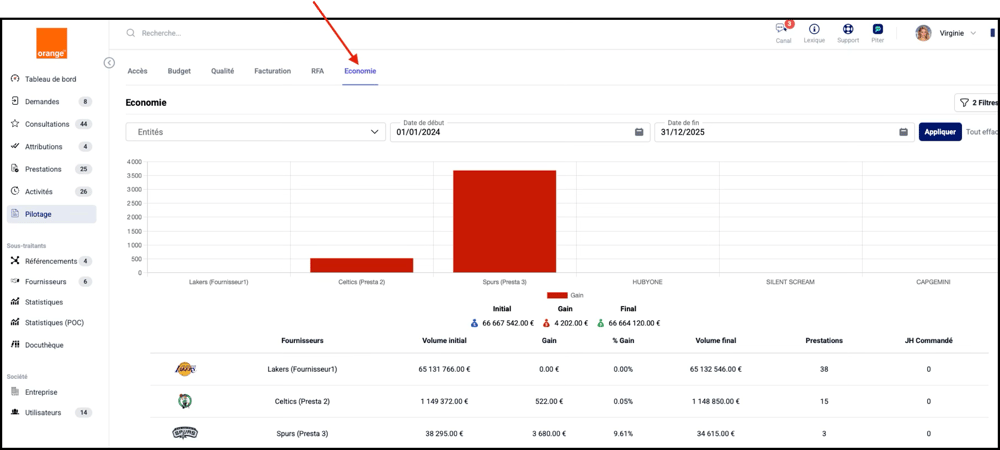1000x450 pixels.
Task: Click the Consultations star icon
Action: click(15, 124)
